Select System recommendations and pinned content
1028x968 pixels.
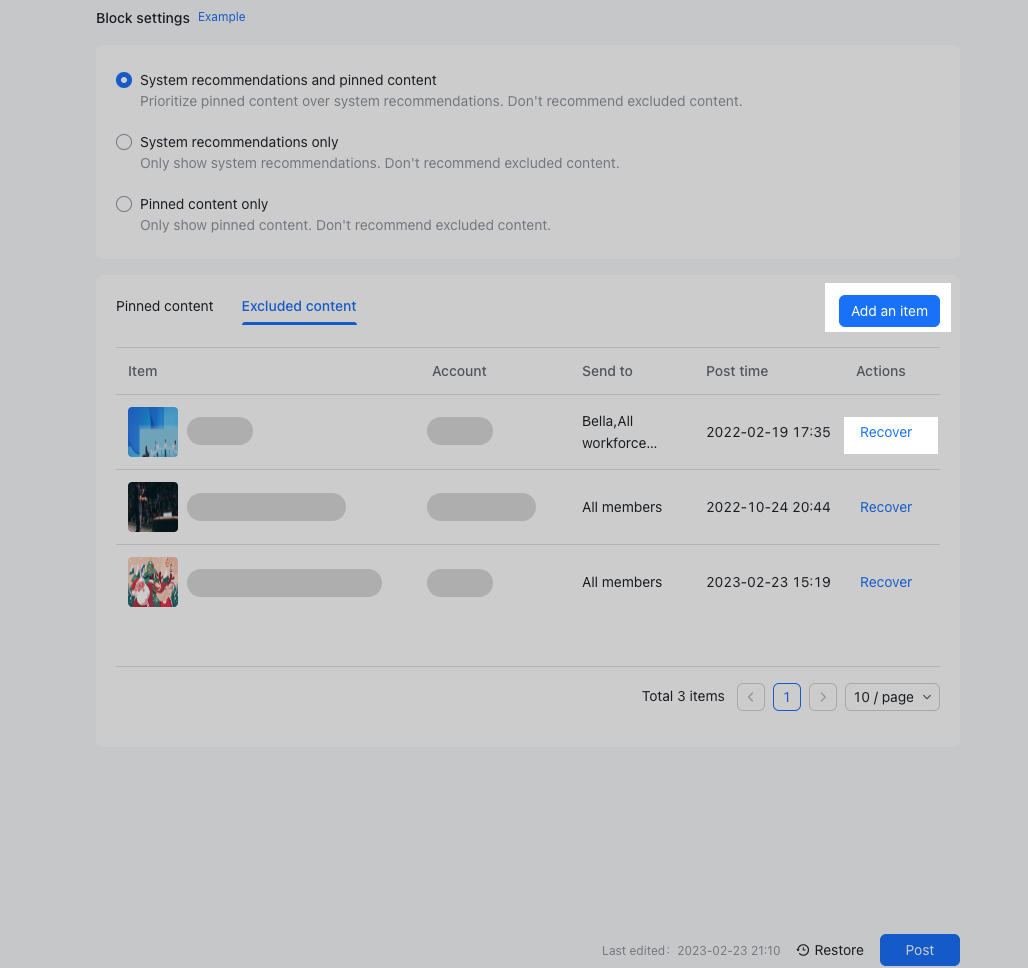click(123, 80)
